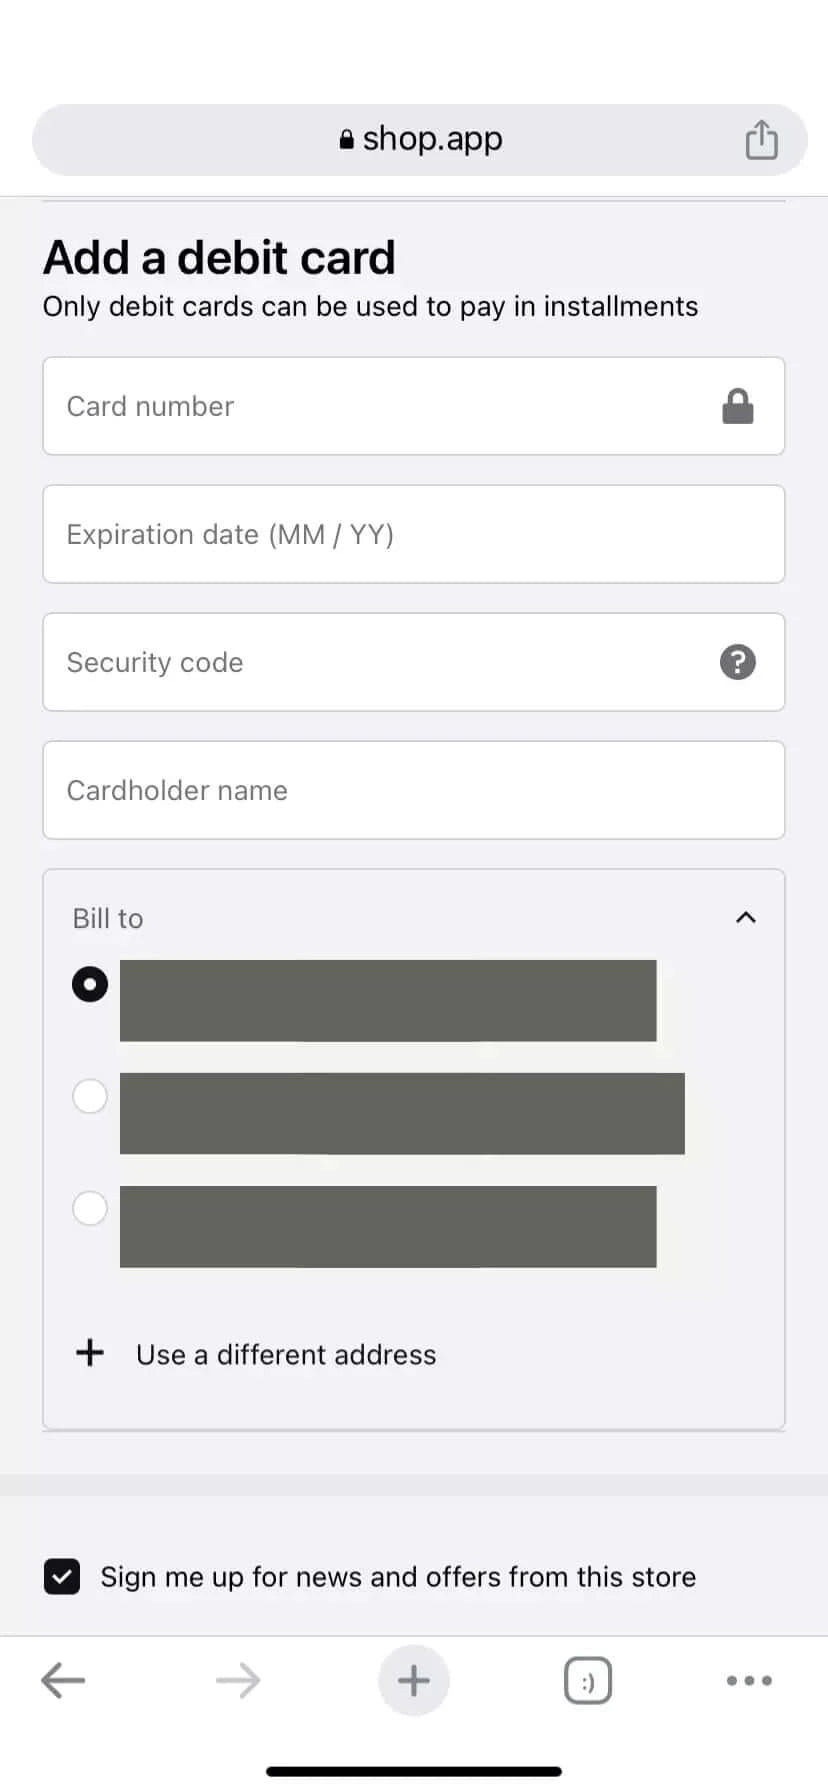
Task: Open the tabs overview icon
Action: pos(588,1681)
